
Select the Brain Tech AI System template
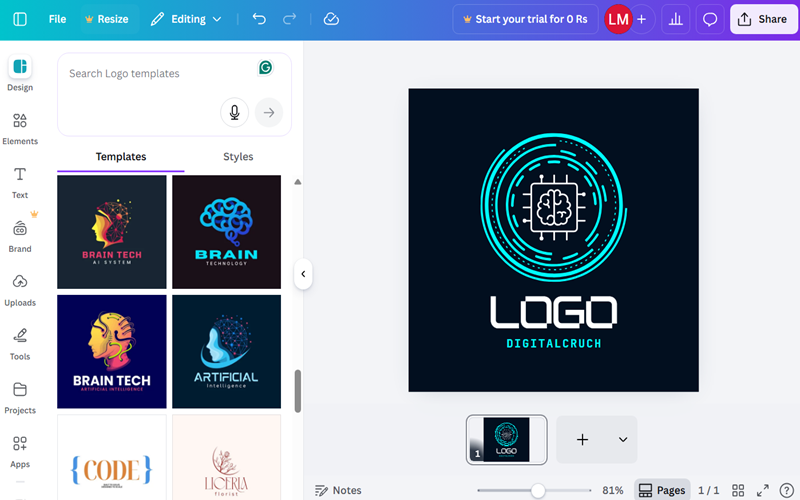pos(112,232)
